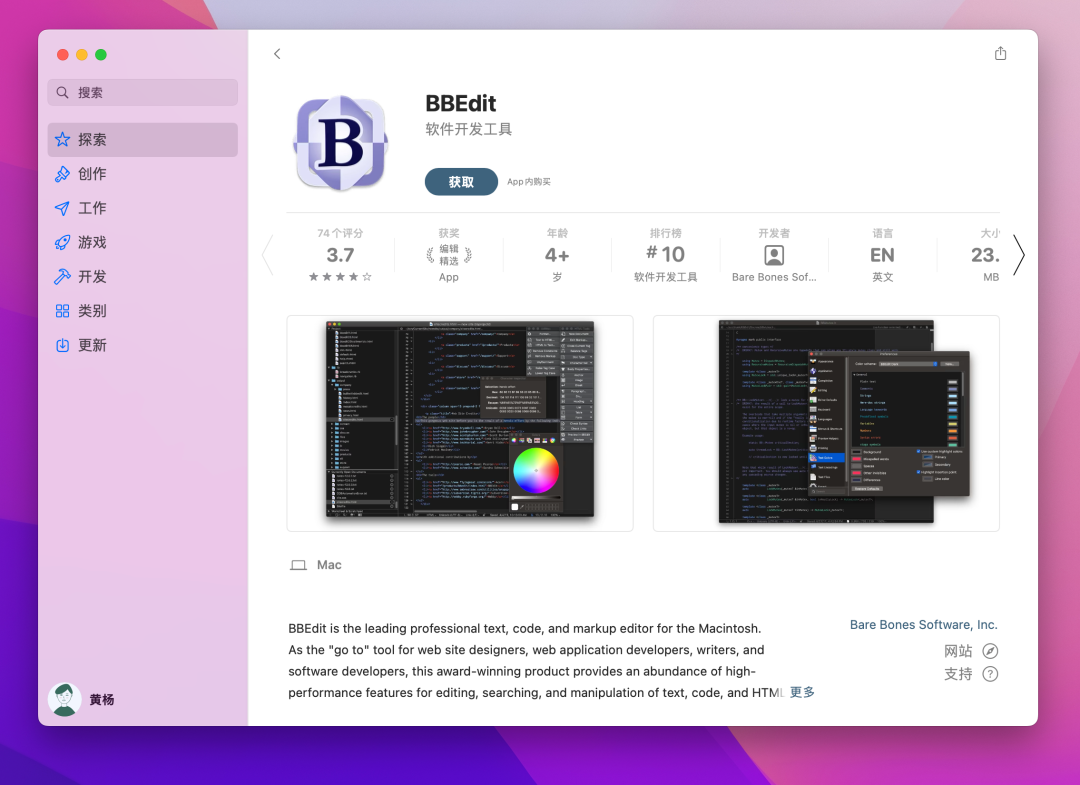Click the editors' choice laurel badge

[x=449, y=255]
